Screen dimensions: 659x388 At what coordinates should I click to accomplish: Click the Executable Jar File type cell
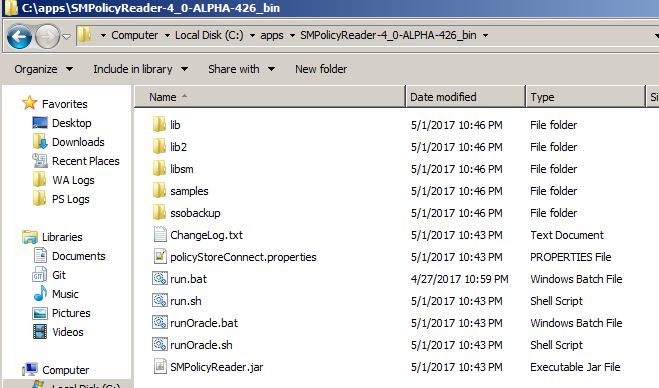pyautogui.click(x=575, y=367)
